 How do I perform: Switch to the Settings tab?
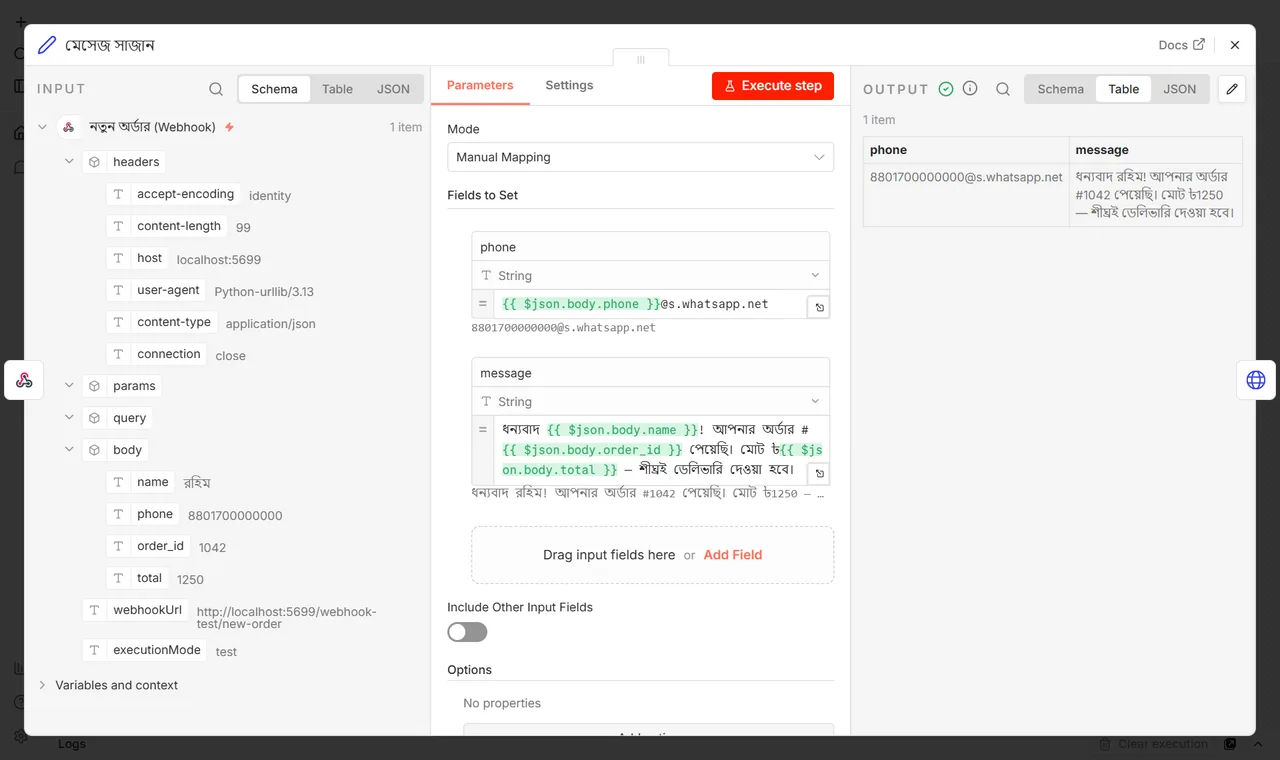569,85
